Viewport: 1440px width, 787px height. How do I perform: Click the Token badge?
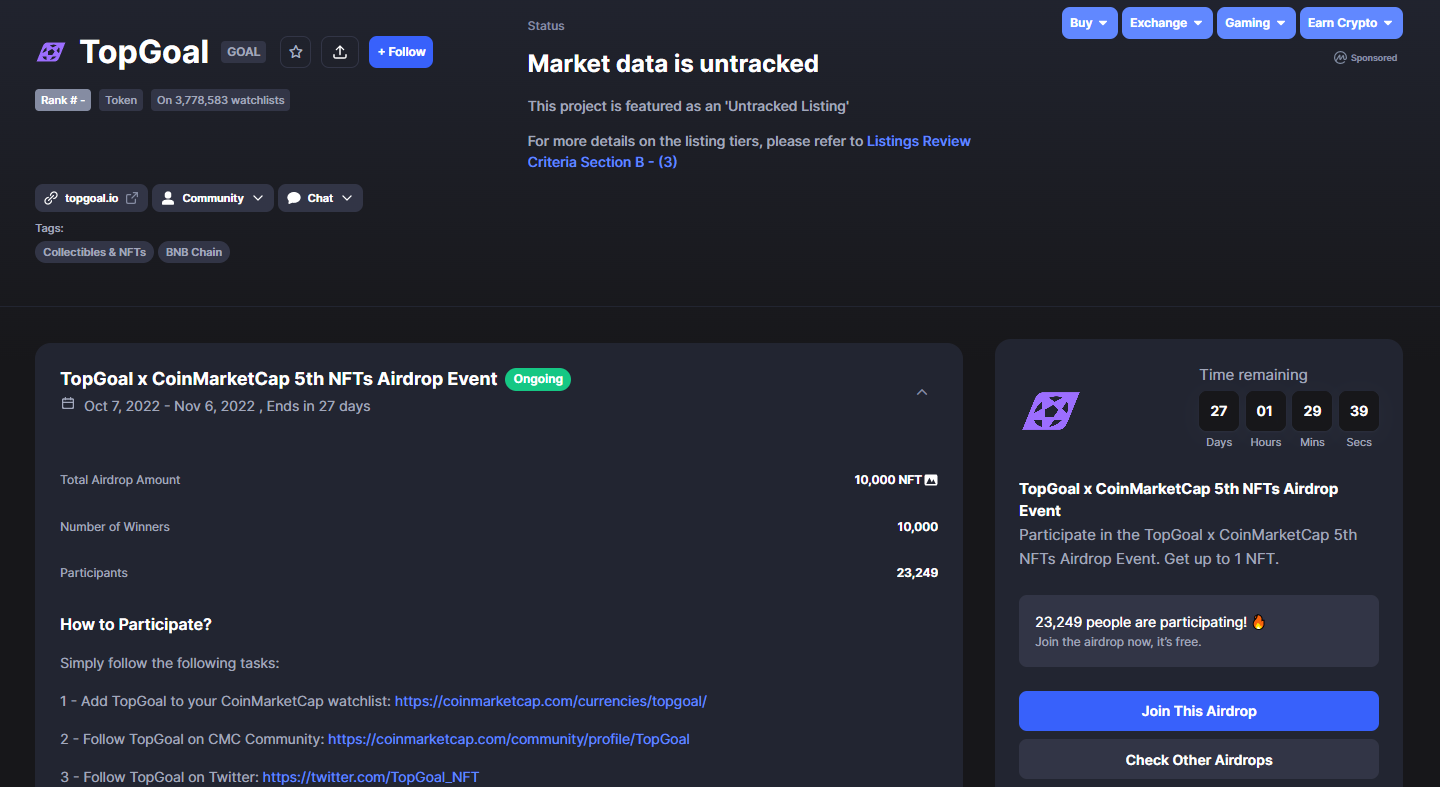click(121, 100)
